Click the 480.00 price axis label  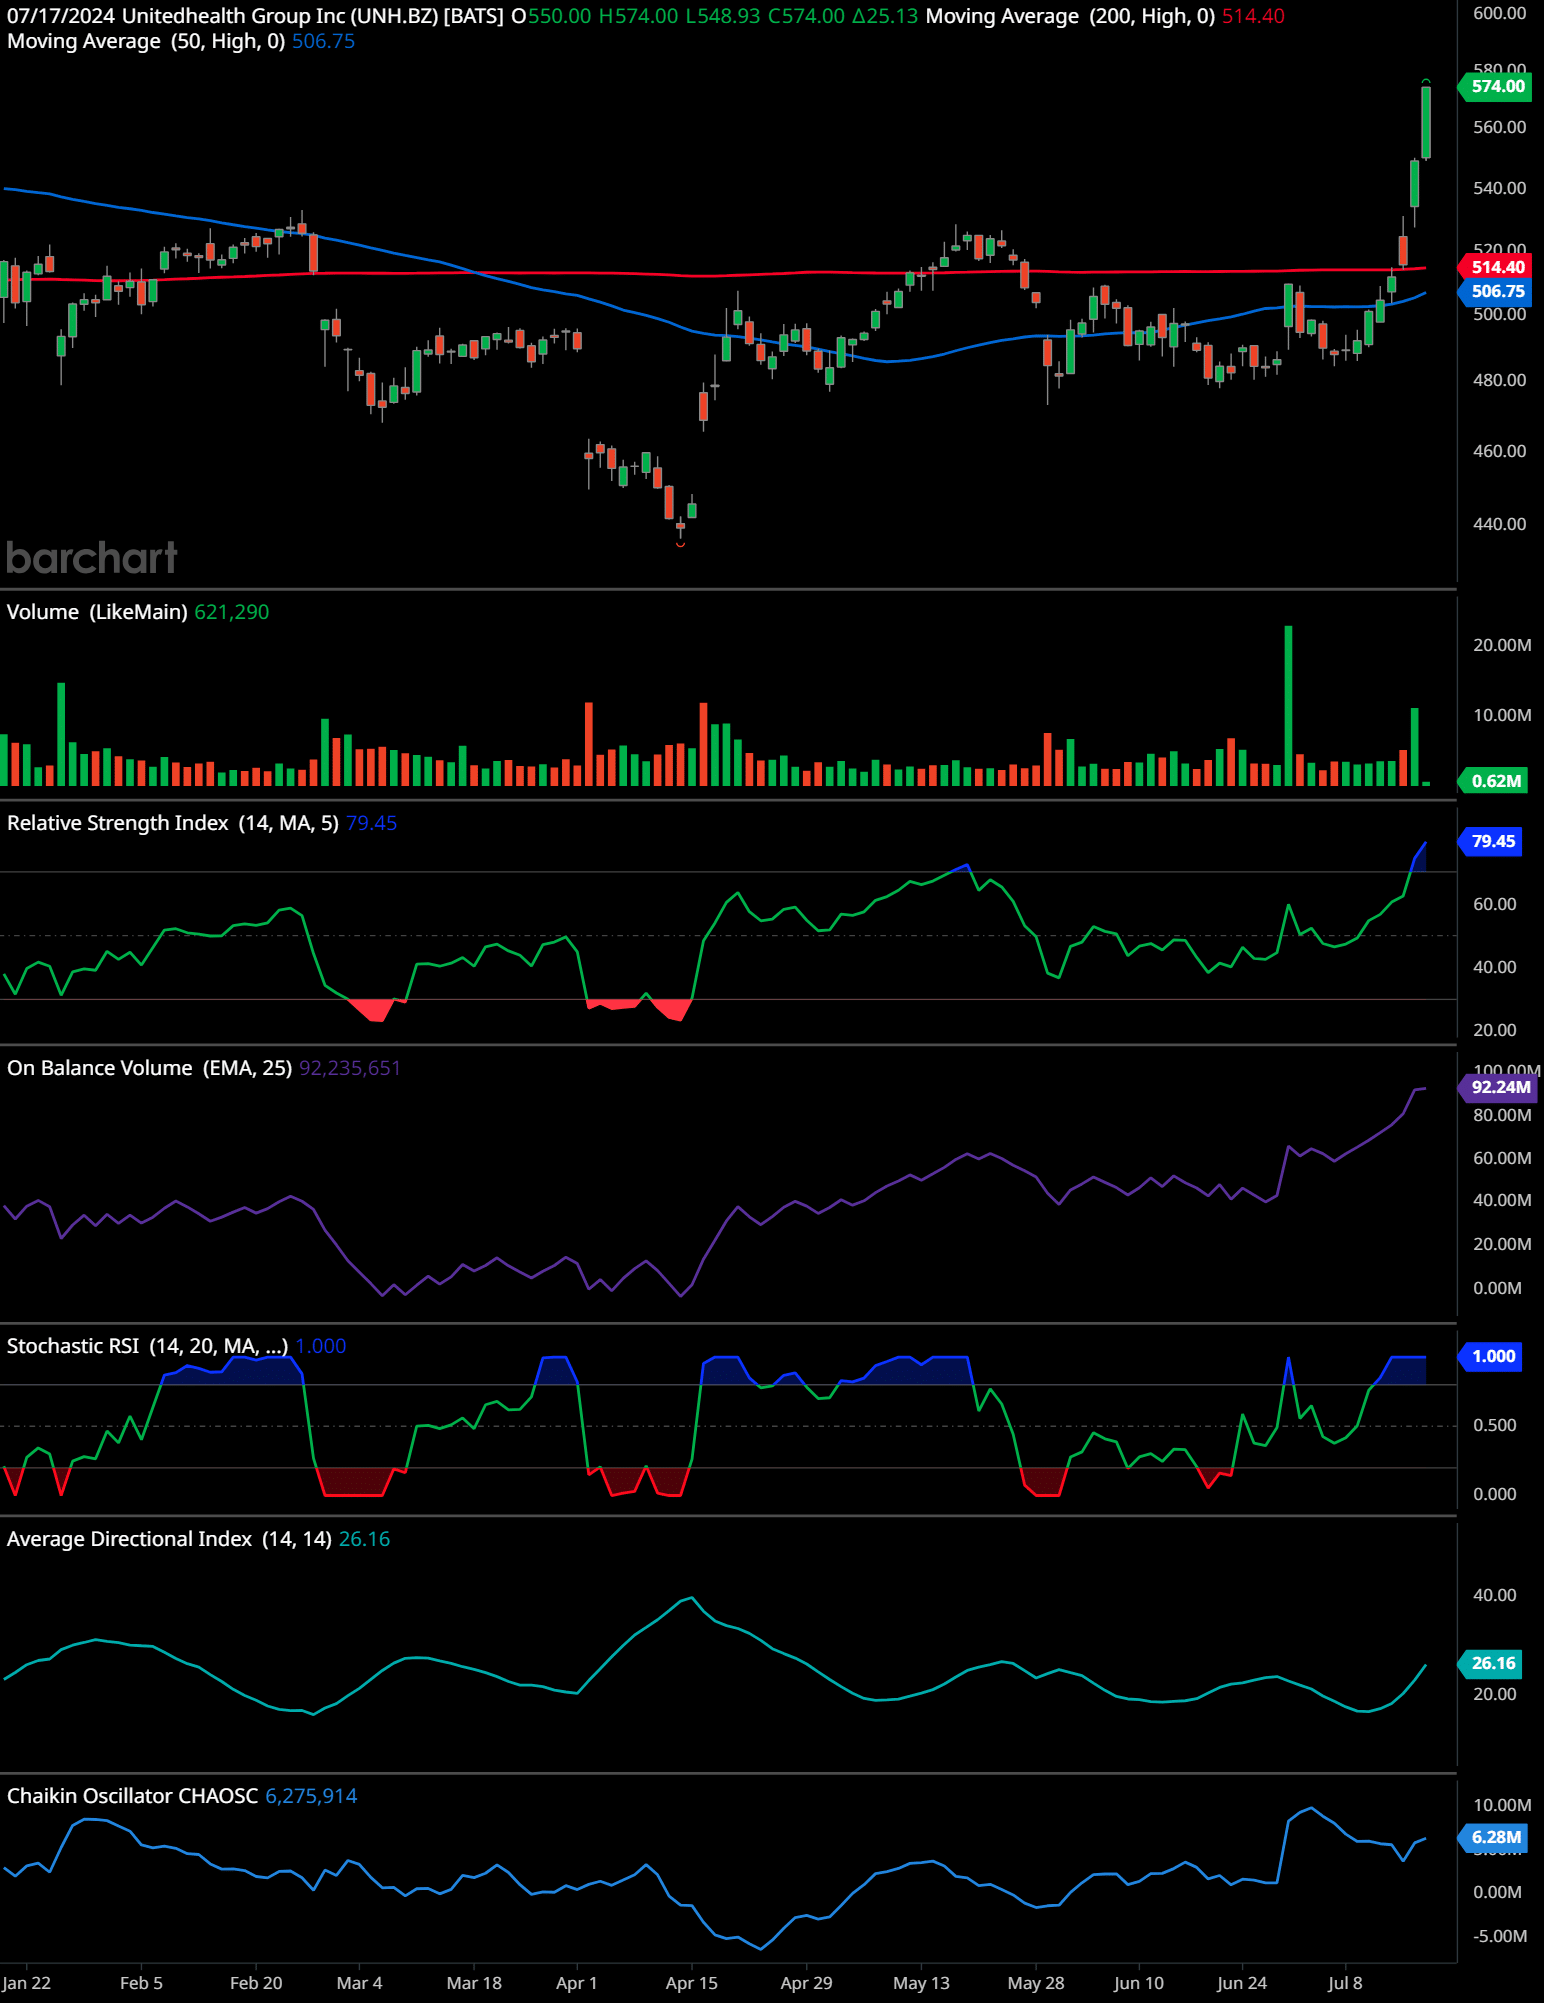pyautogui.click(x=1499, y=380)
